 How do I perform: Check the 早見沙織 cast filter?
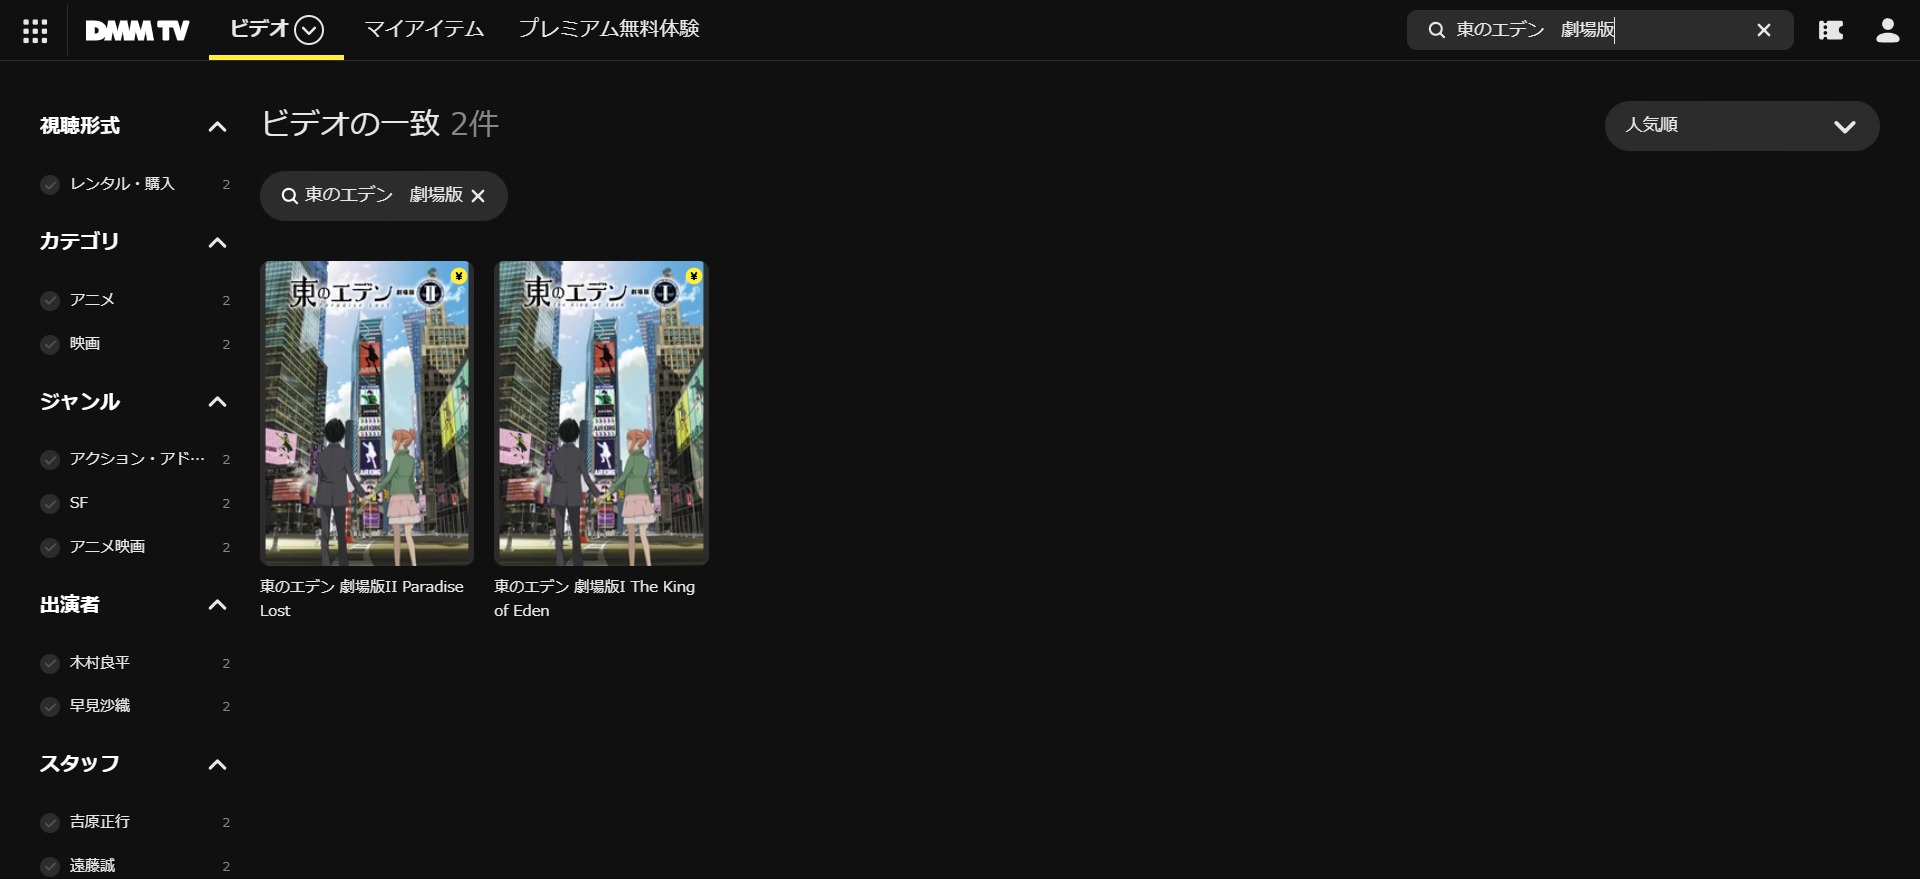(x=50, y=707)
